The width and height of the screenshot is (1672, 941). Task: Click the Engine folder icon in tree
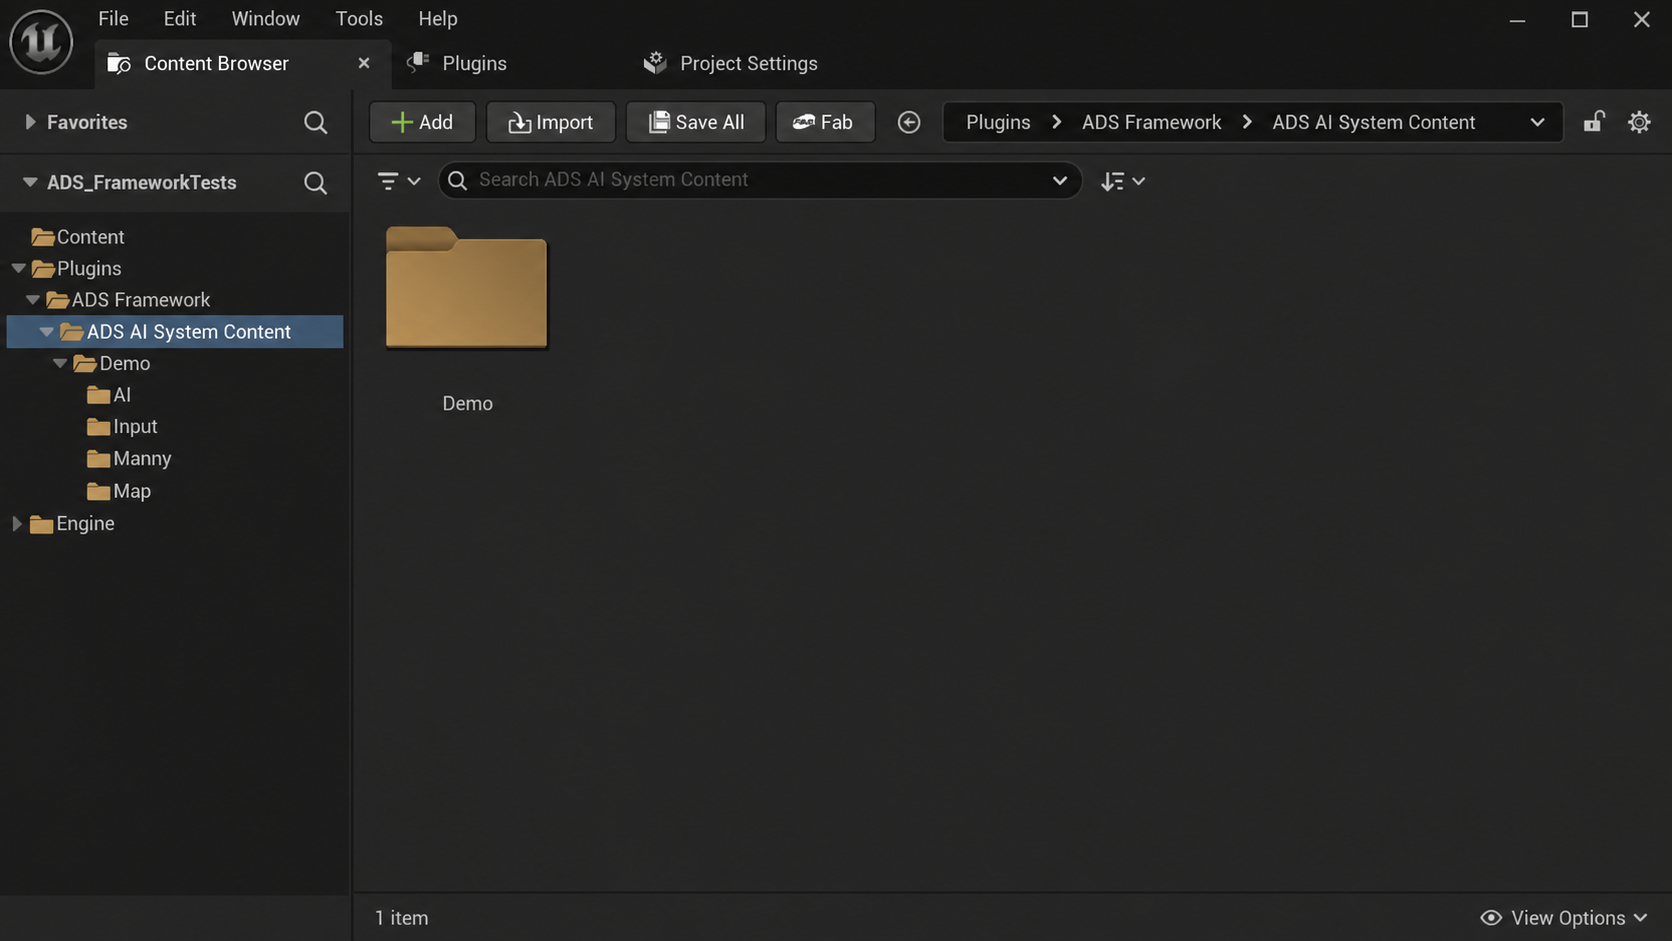pyautogui.click(x=41, y=524)
